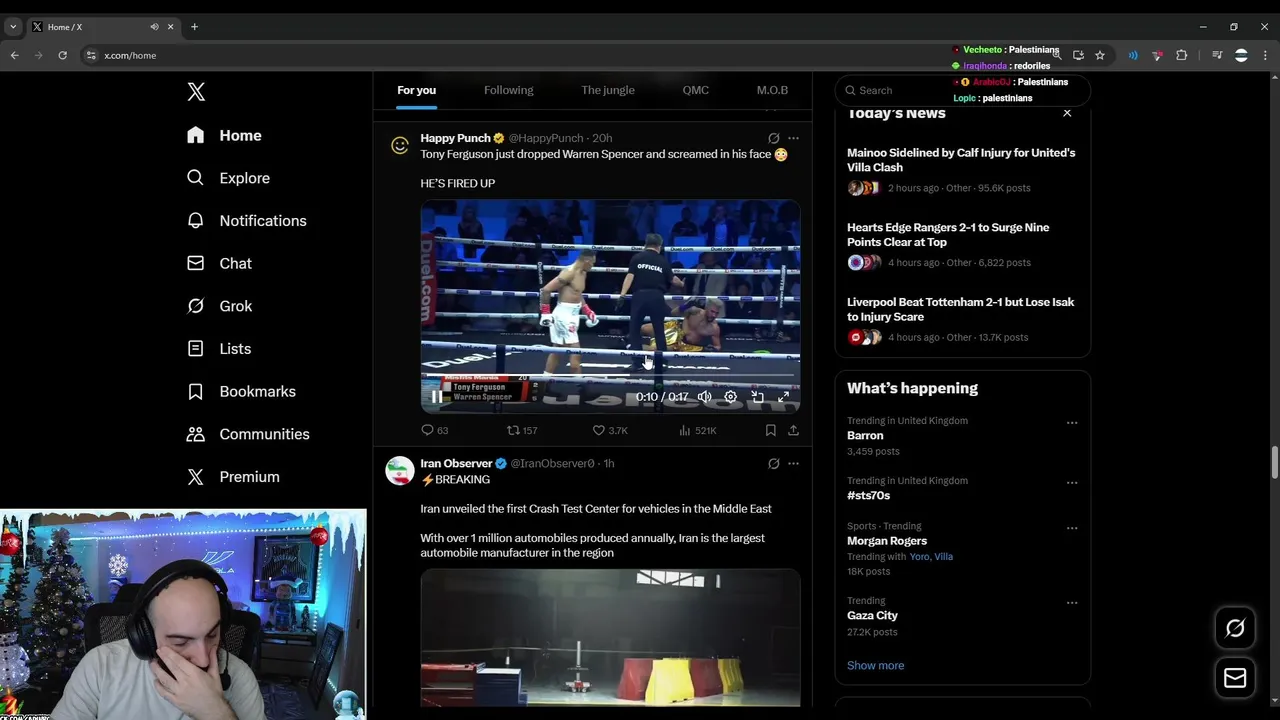Open the #sts70s trending topic
The height and width of the screenshot is (720, 1280).
(x=868, y=496)
